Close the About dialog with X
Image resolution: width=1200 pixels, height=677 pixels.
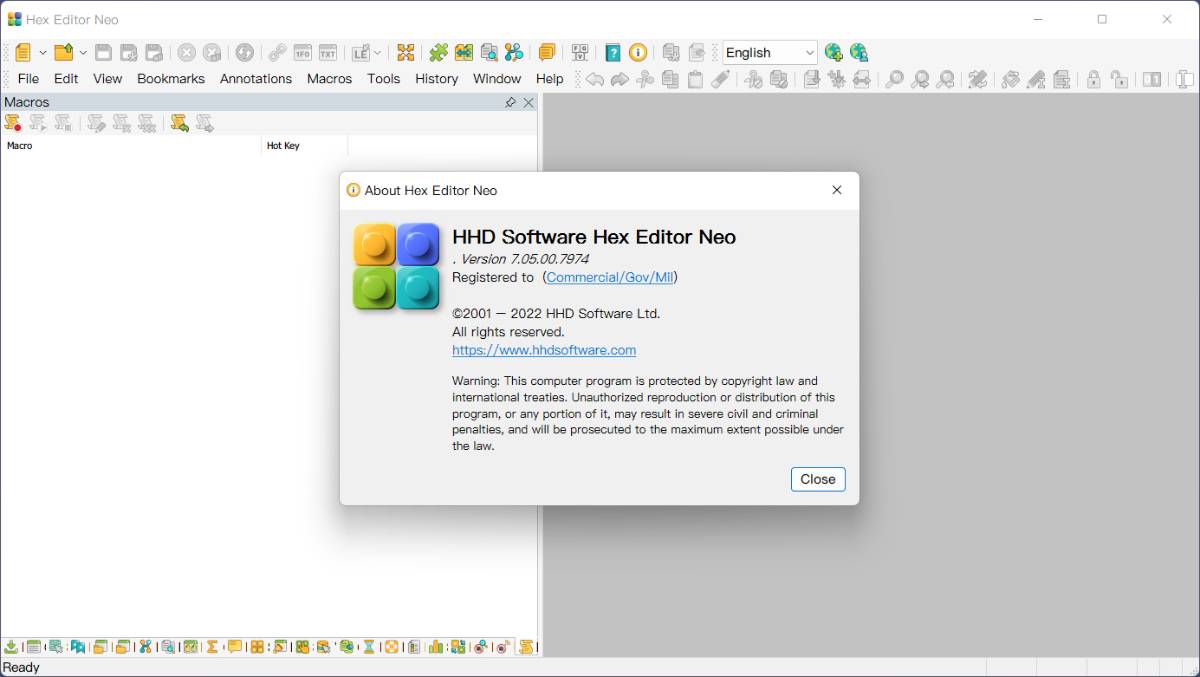pyautogui.click(x=837, y=190)
